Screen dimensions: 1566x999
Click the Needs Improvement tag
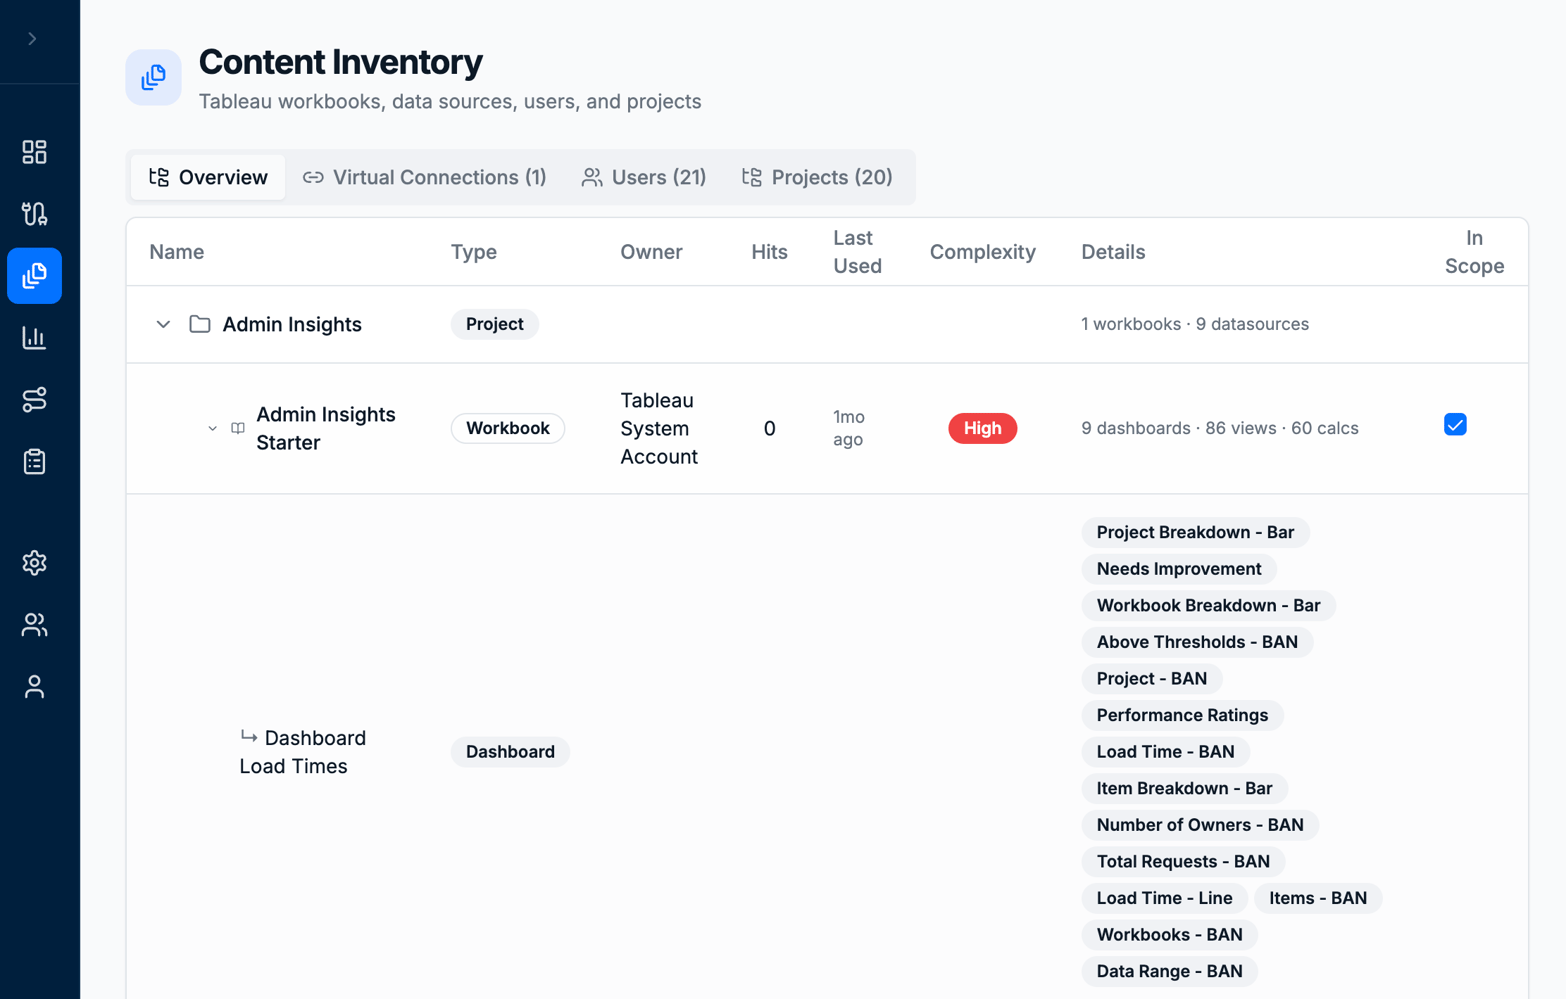(x=1179, y=569)
